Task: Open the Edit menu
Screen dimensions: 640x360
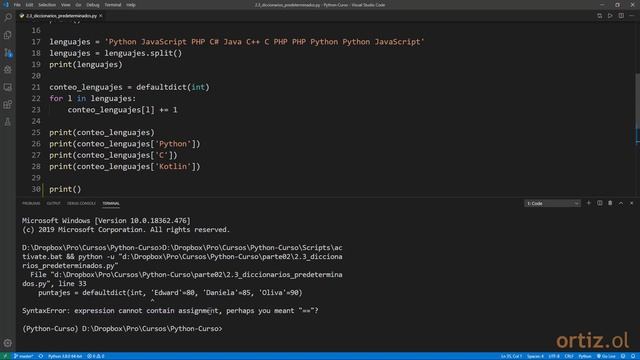Action: pos(29,5)
